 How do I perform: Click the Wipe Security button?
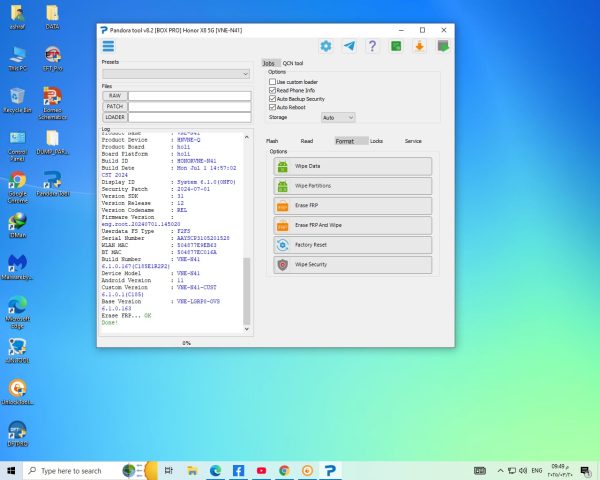tap(352, 264)
